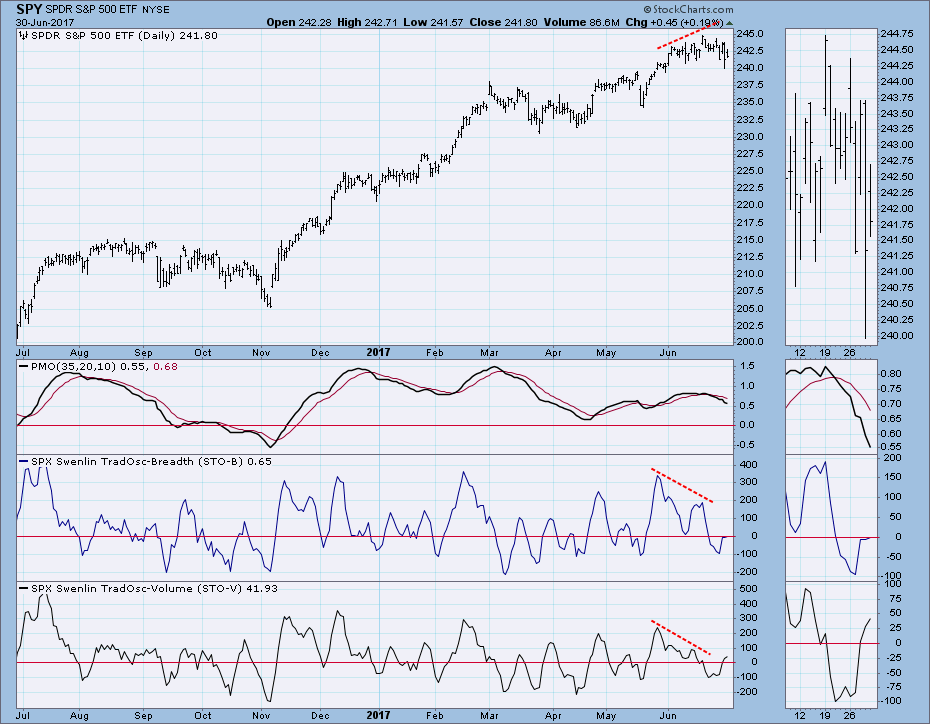Click the 1.5 label on PMO axis

pyautogui.click(x=747, y=366)
